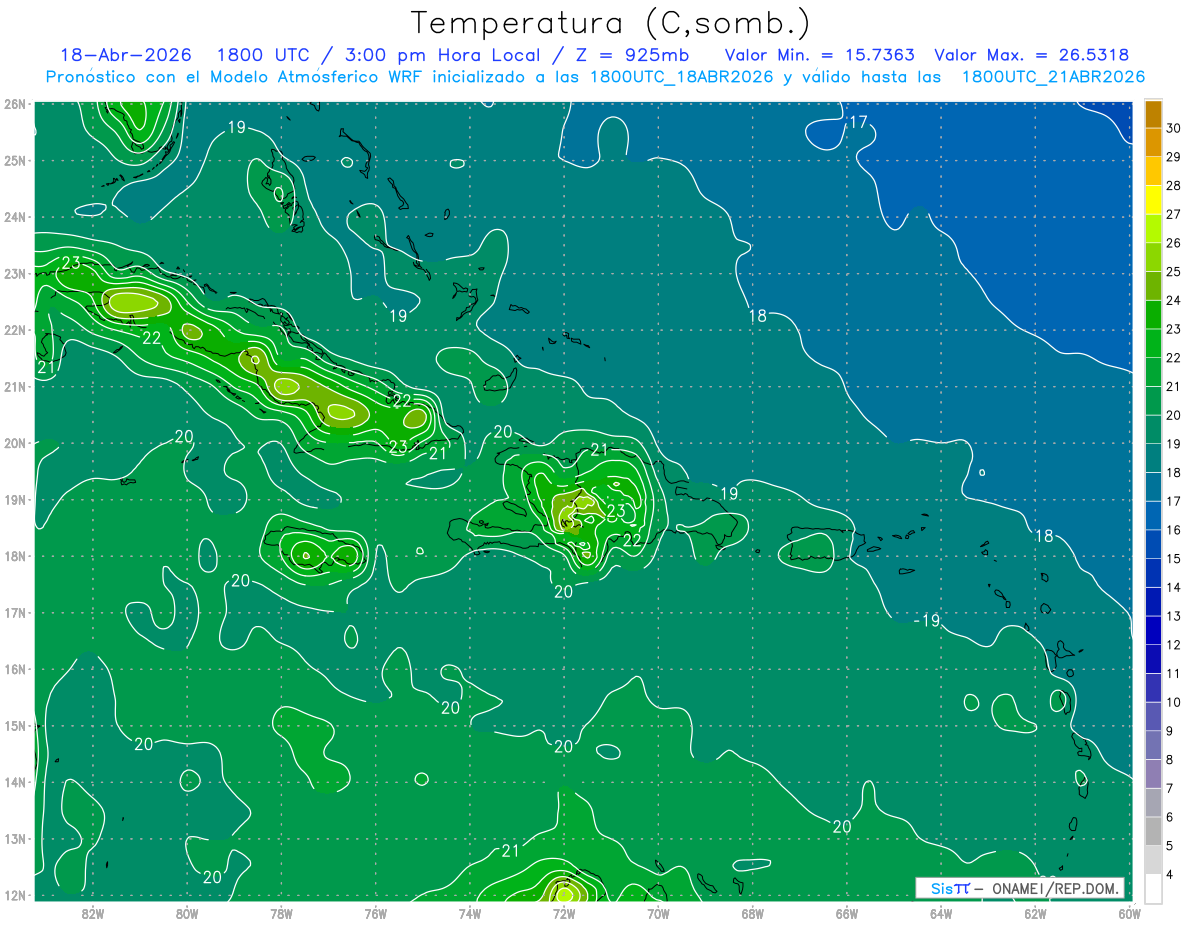
Task: Click the topmost orange-brown swatch above legend value 30
Action: pyautogui.click(x=1153, y=114)
